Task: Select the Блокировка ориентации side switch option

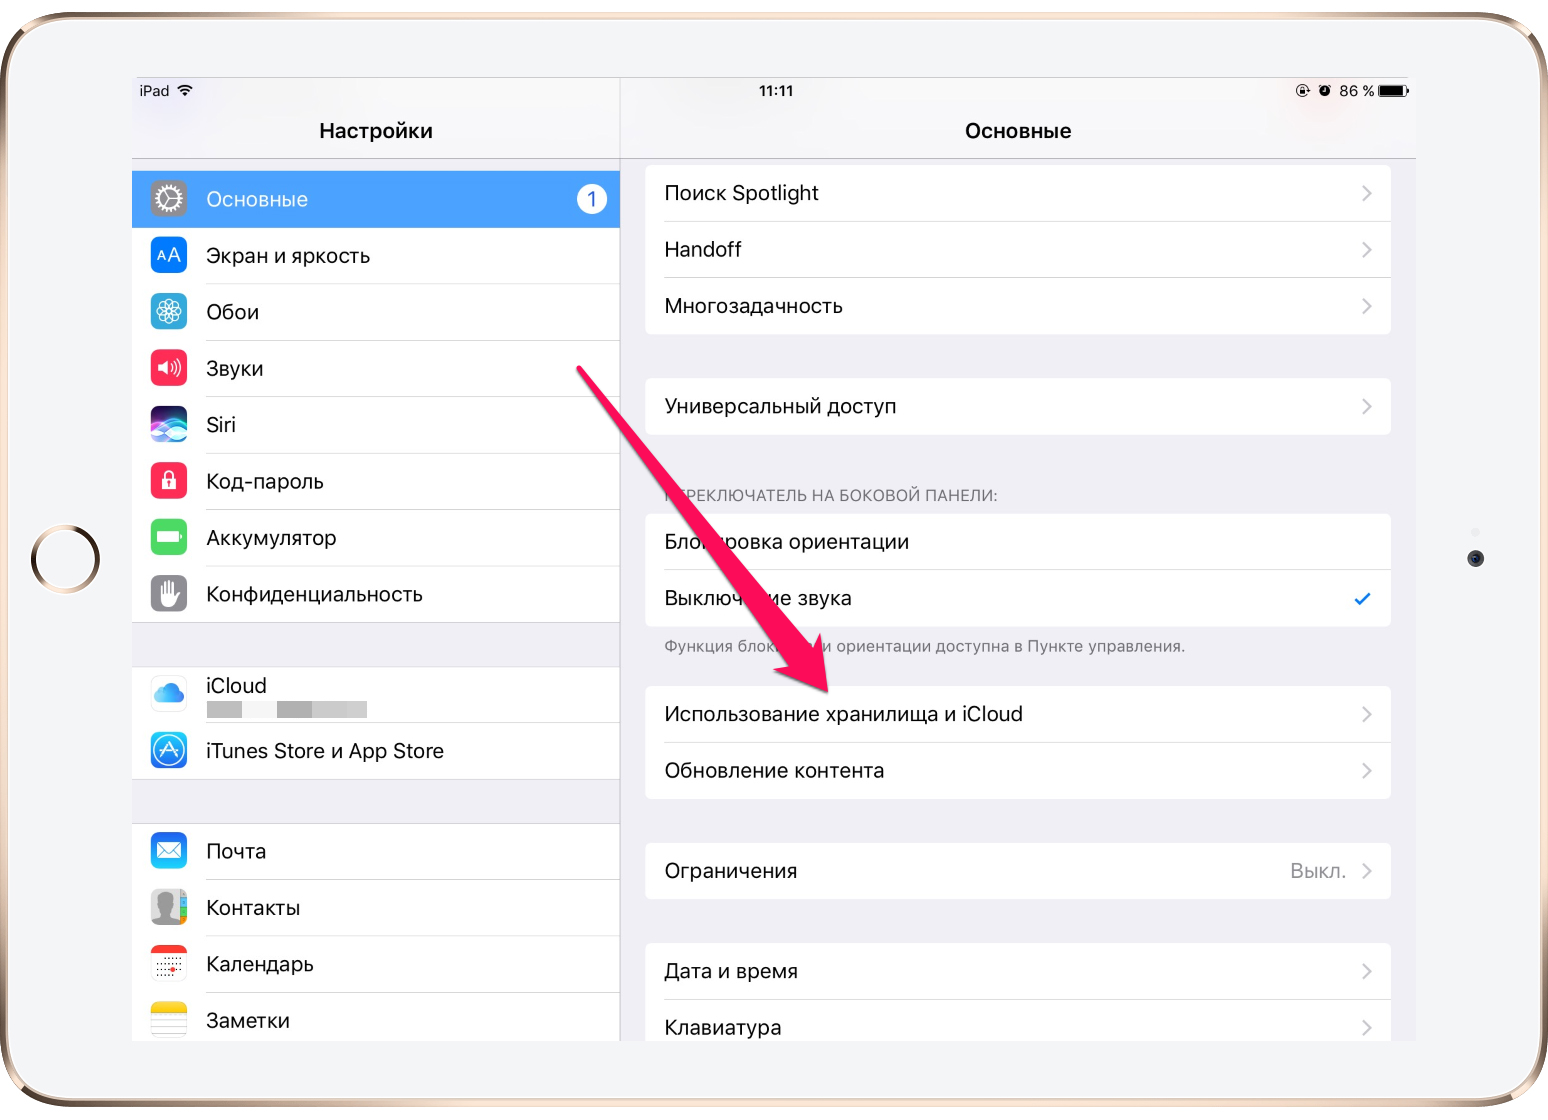Action: click(1017, 542)
